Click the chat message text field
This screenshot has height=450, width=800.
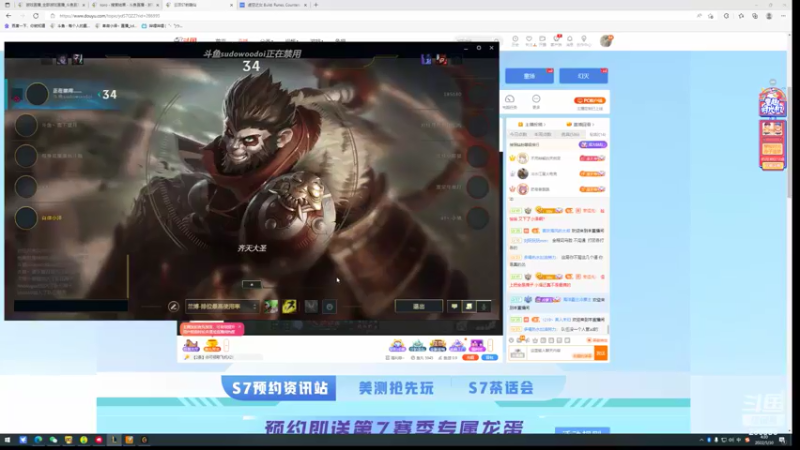click(560, 353)
